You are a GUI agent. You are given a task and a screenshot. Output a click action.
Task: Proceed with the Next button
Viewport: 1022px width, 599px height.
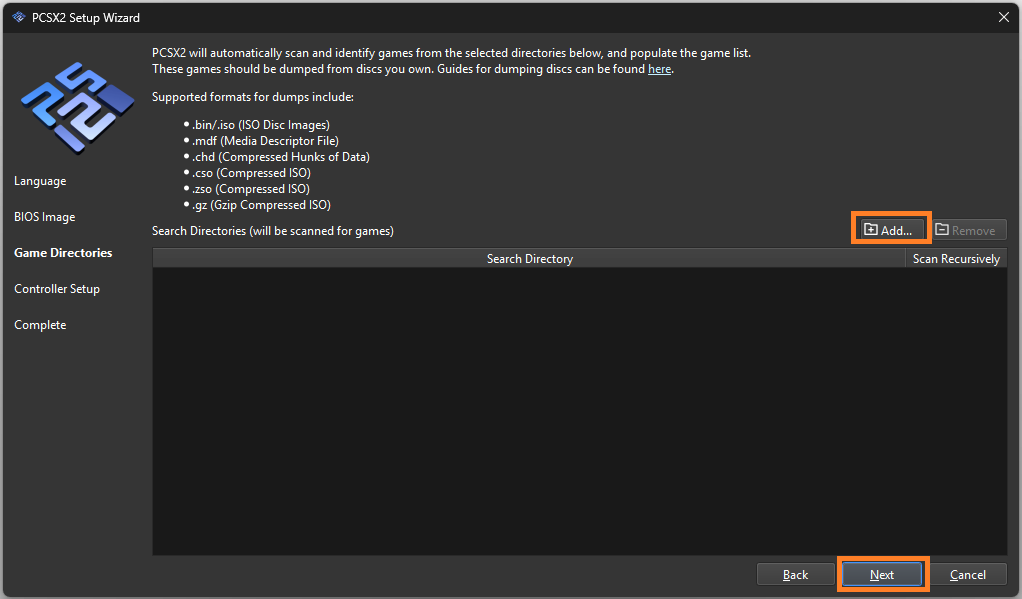click(882, 574)
